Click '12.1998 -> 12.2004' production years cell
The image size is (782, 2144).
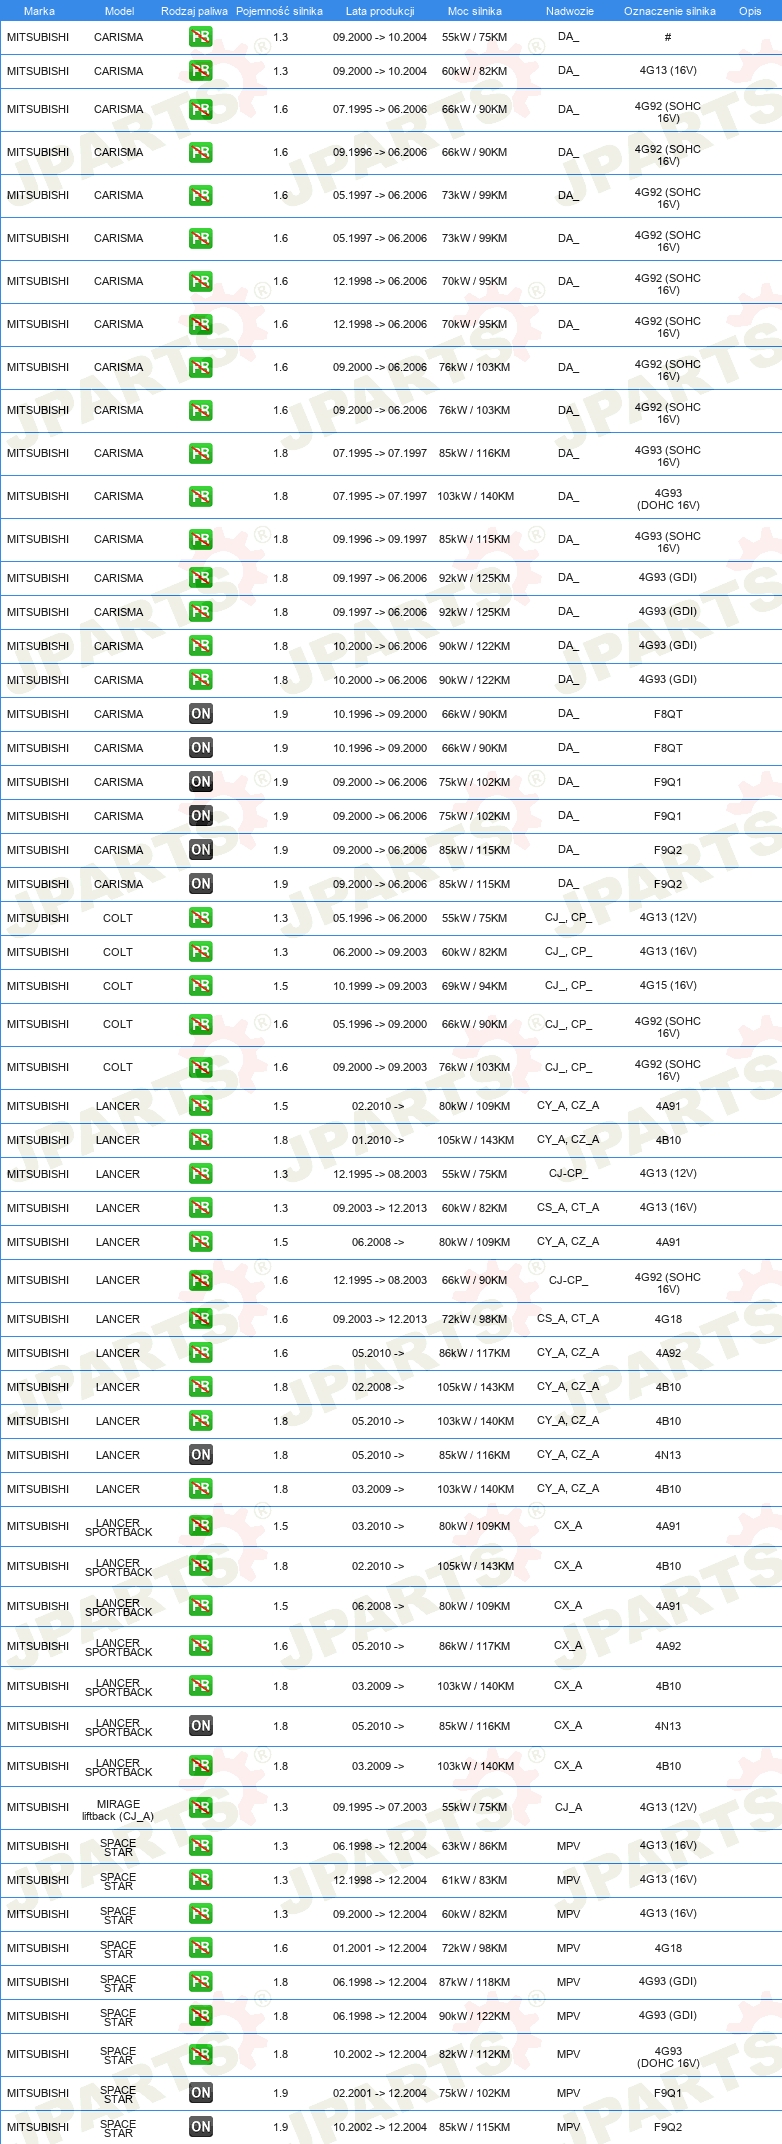point(380,1880)
